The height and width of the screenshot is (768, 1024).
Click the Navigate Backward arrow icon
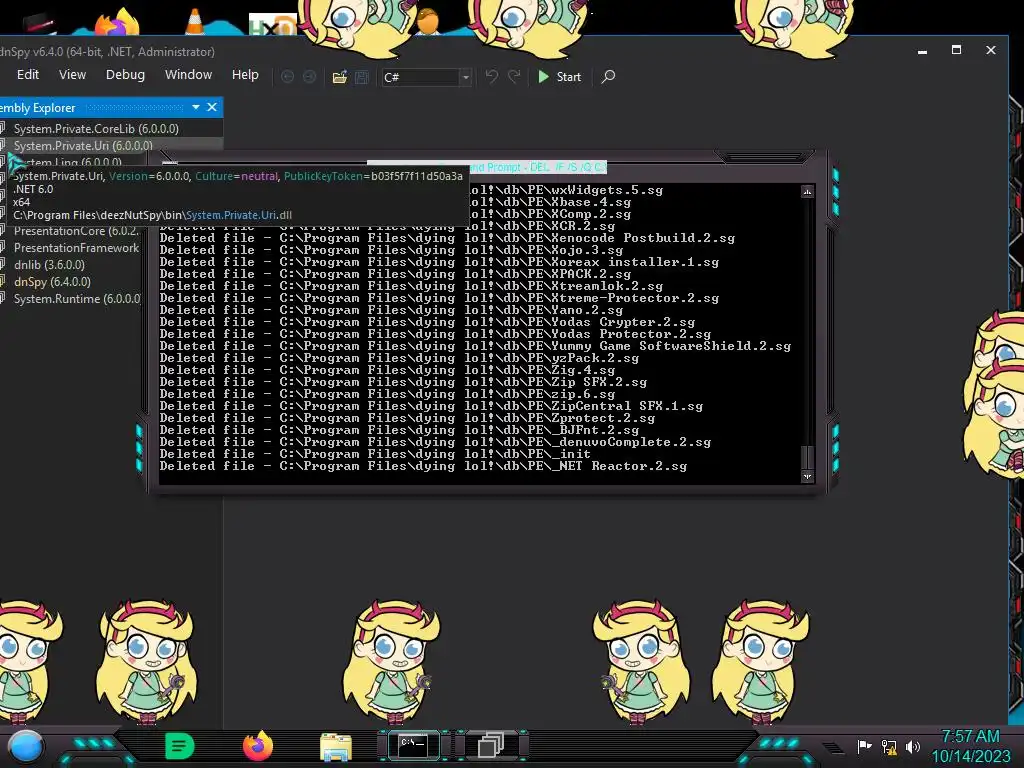(287, 77)
